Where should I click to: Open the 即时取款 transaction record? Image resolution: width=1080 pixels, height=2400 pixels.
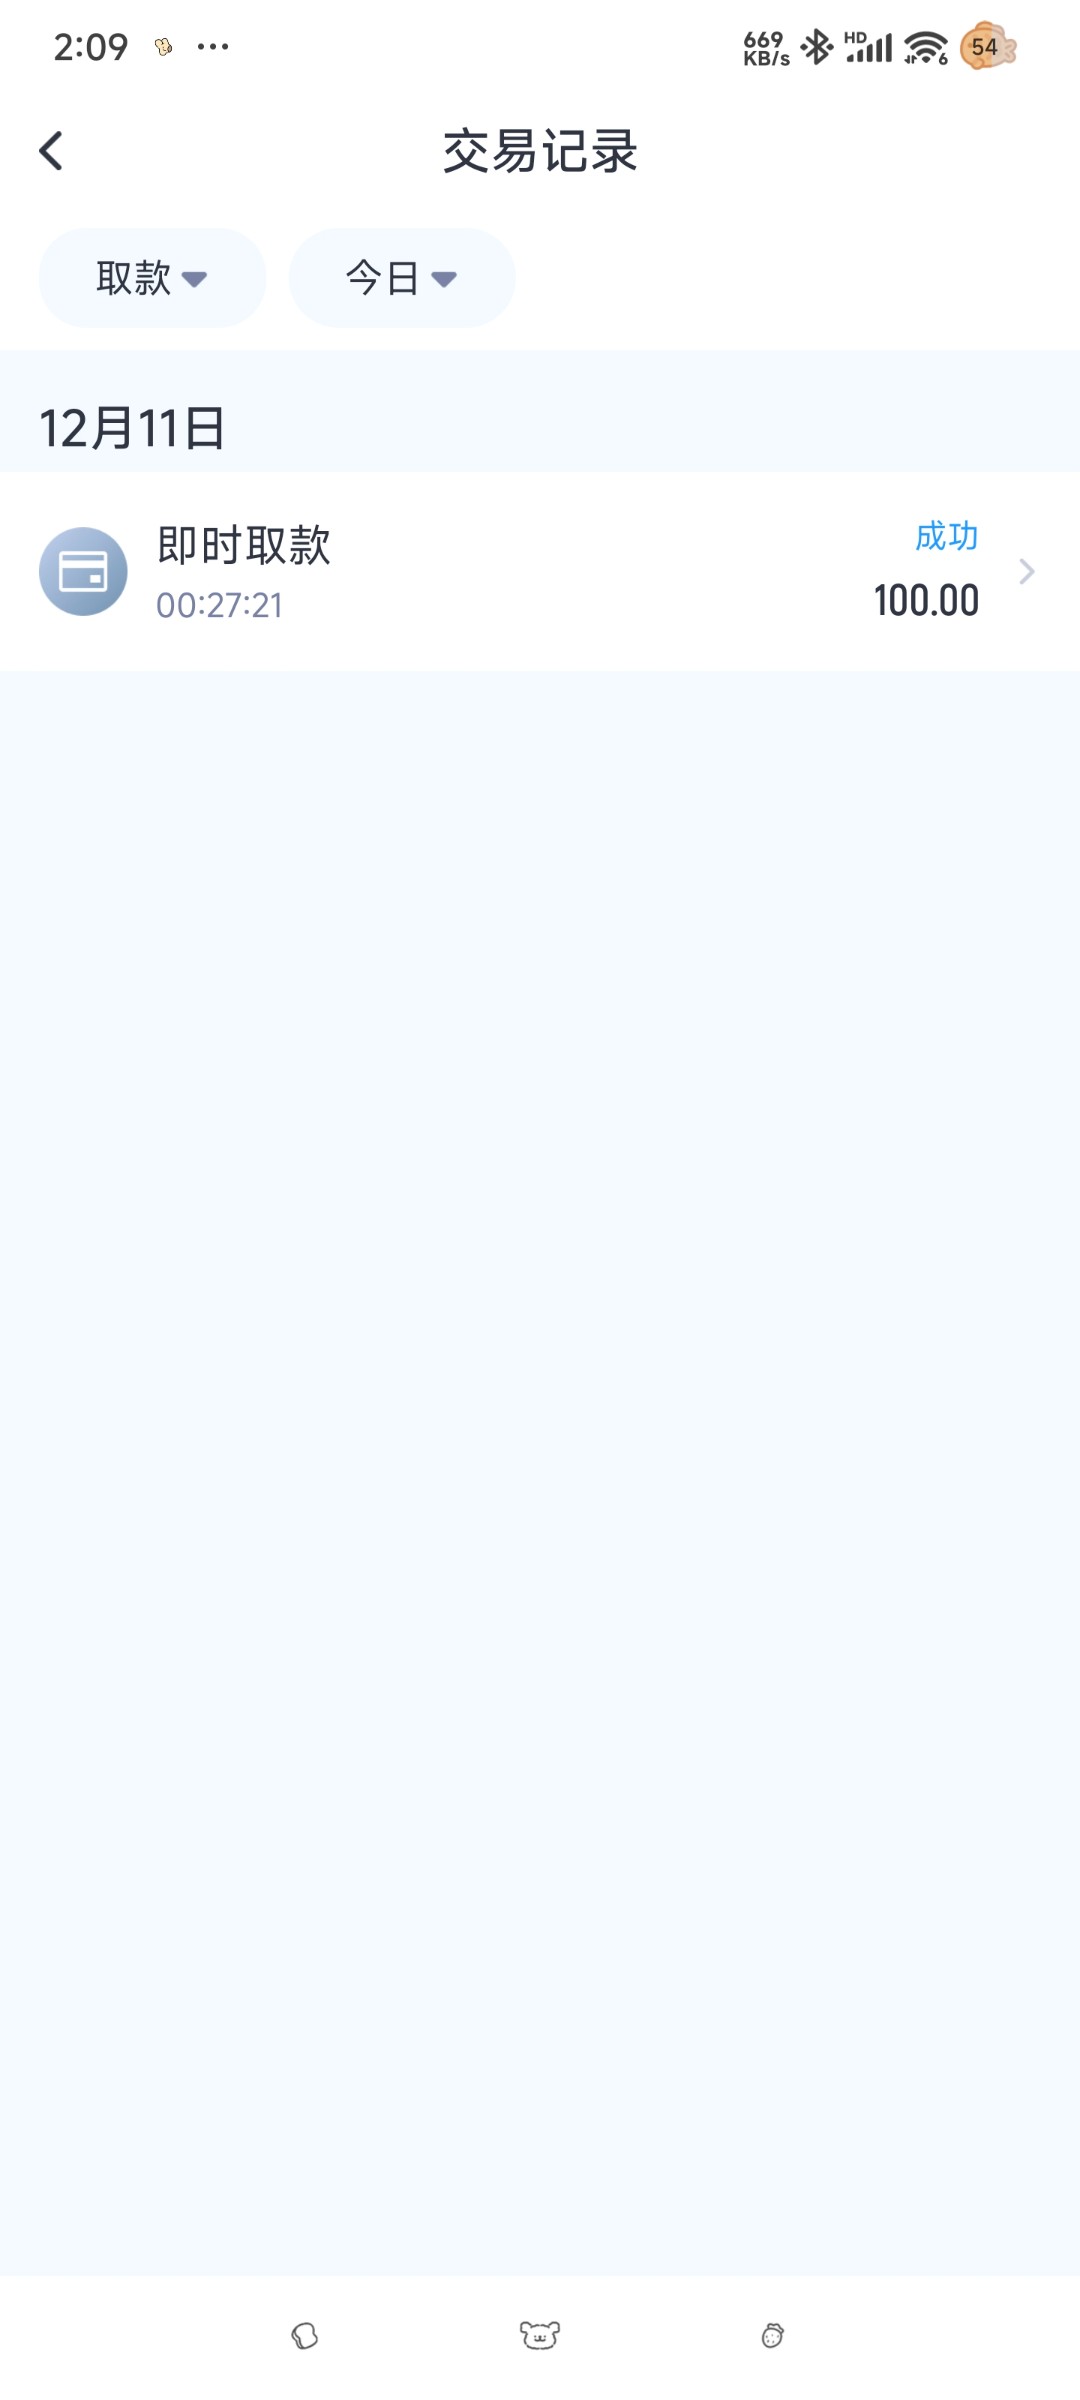point(540,571)
